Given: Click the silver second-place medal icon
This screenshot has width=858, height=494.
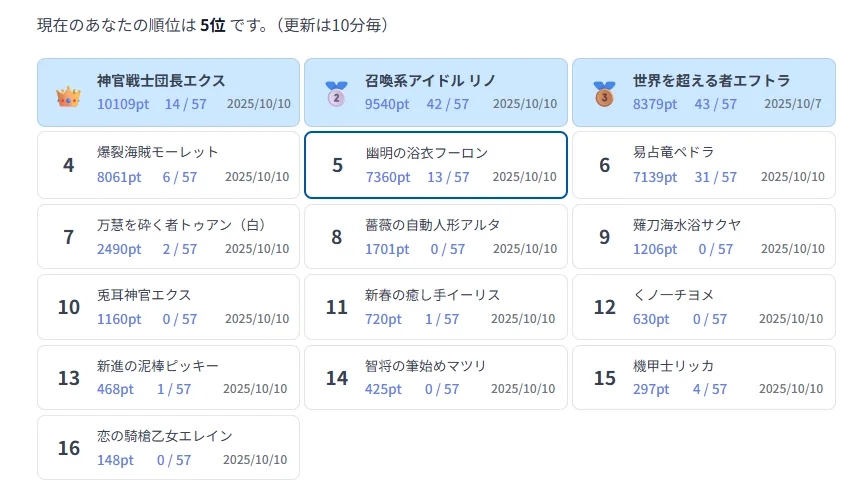Looking at the screenshot, I should pyautogui.click(x=336, y=95).
